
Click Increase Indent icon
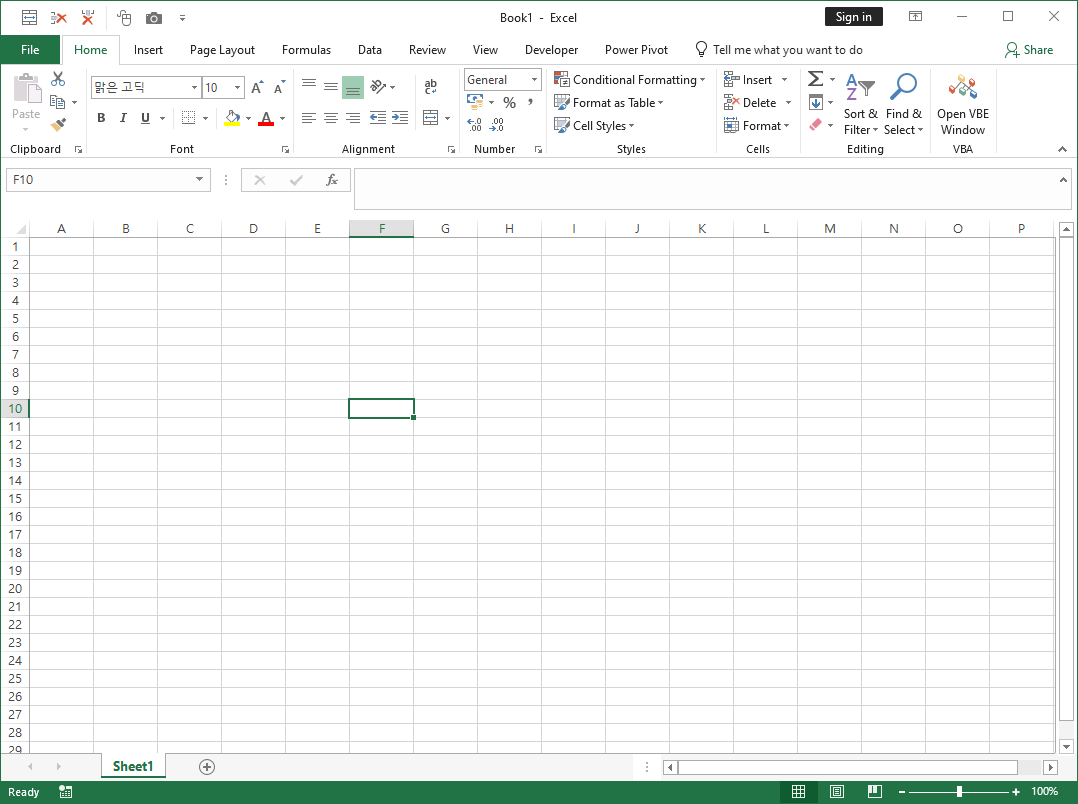click(x=400, y=118)
